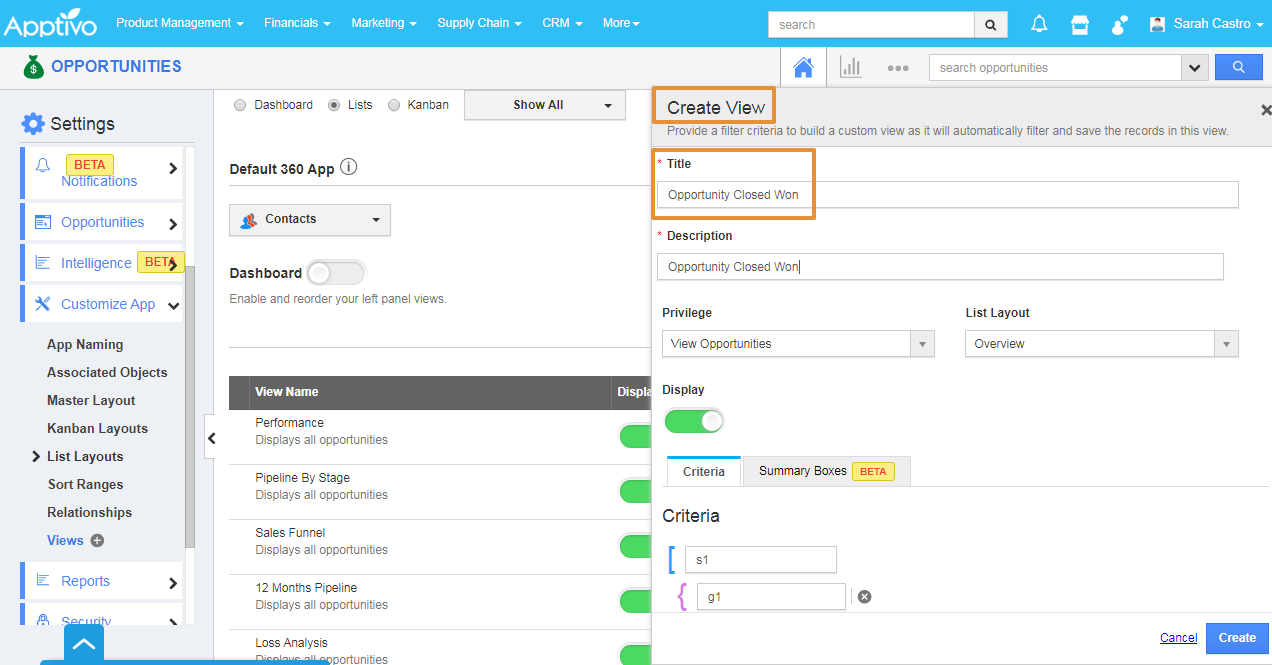Open the app store icon in header

[x=1080, y=24]
